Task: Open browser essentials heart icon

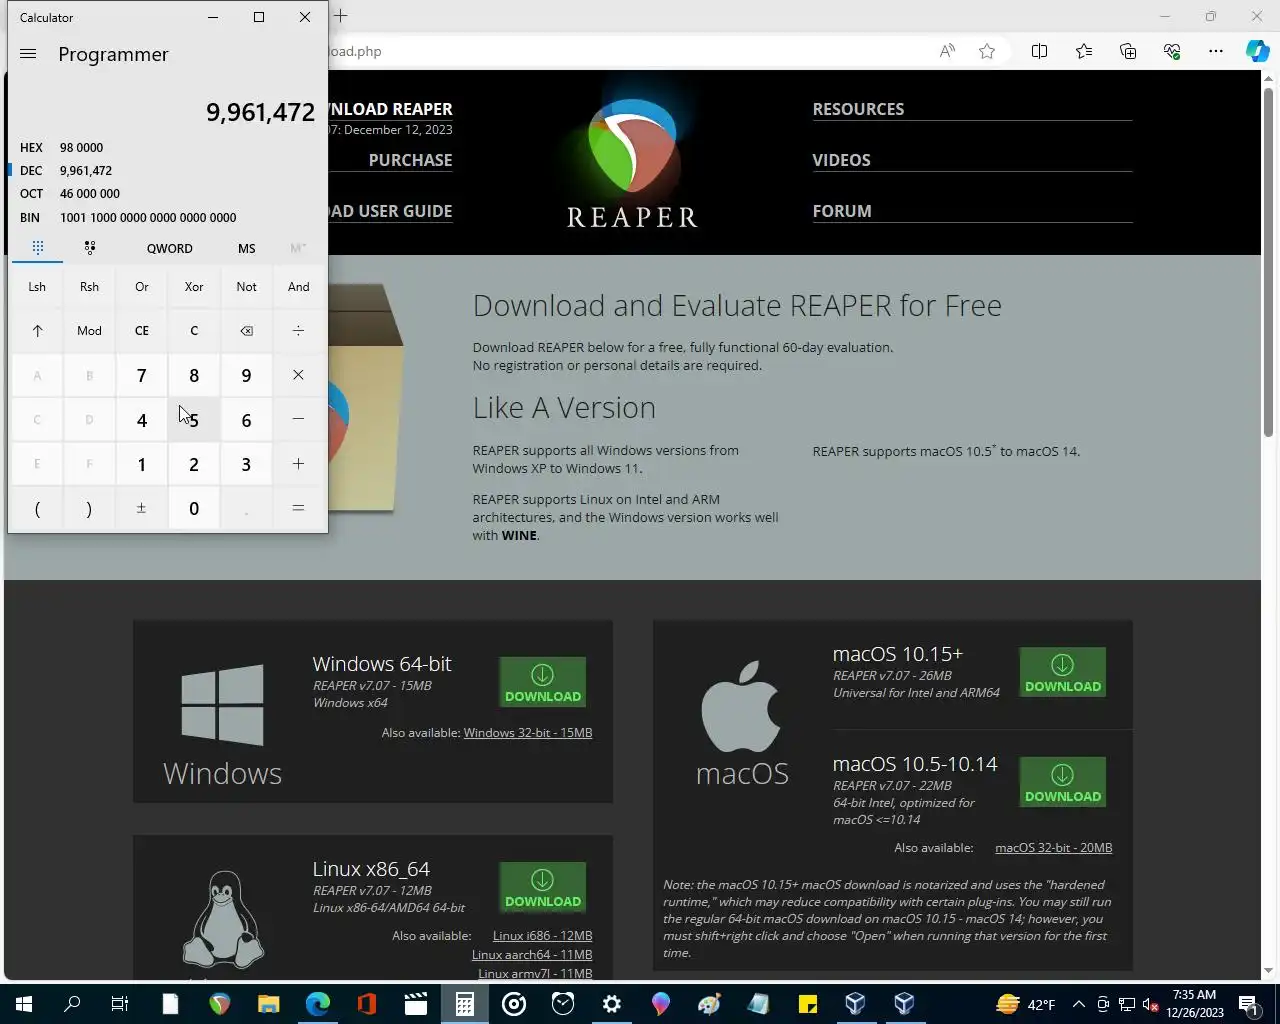Action: pyautogui.click(x=1172, y=51)
